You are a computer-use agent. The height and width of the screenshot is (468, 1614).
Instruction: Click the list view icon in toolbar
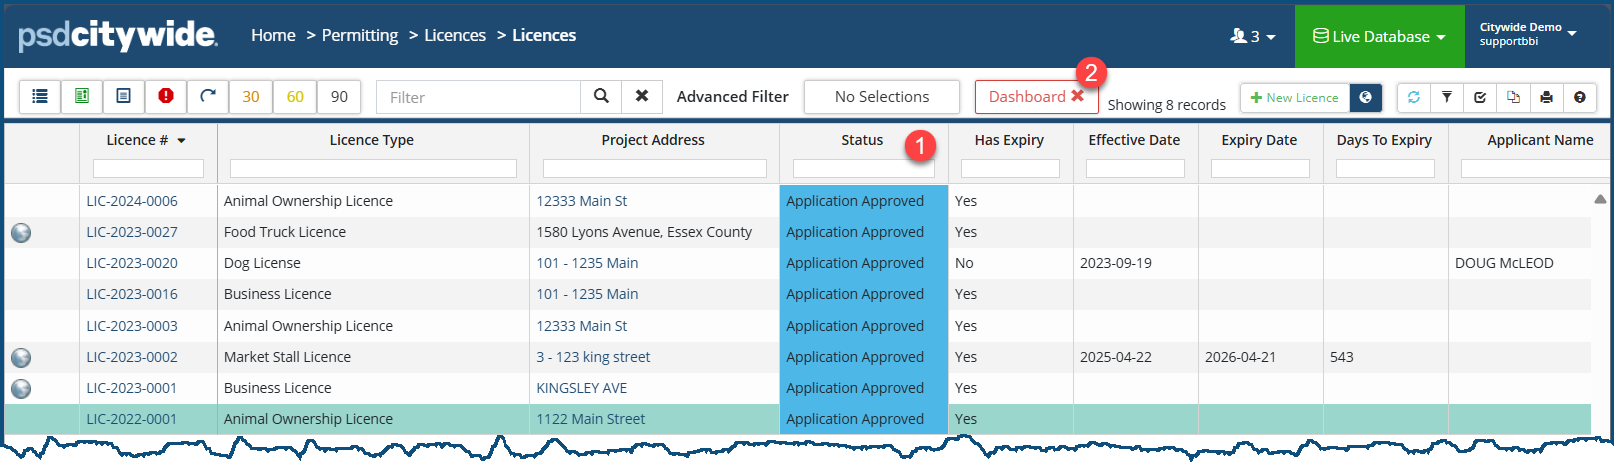click(x=40, y=97)
